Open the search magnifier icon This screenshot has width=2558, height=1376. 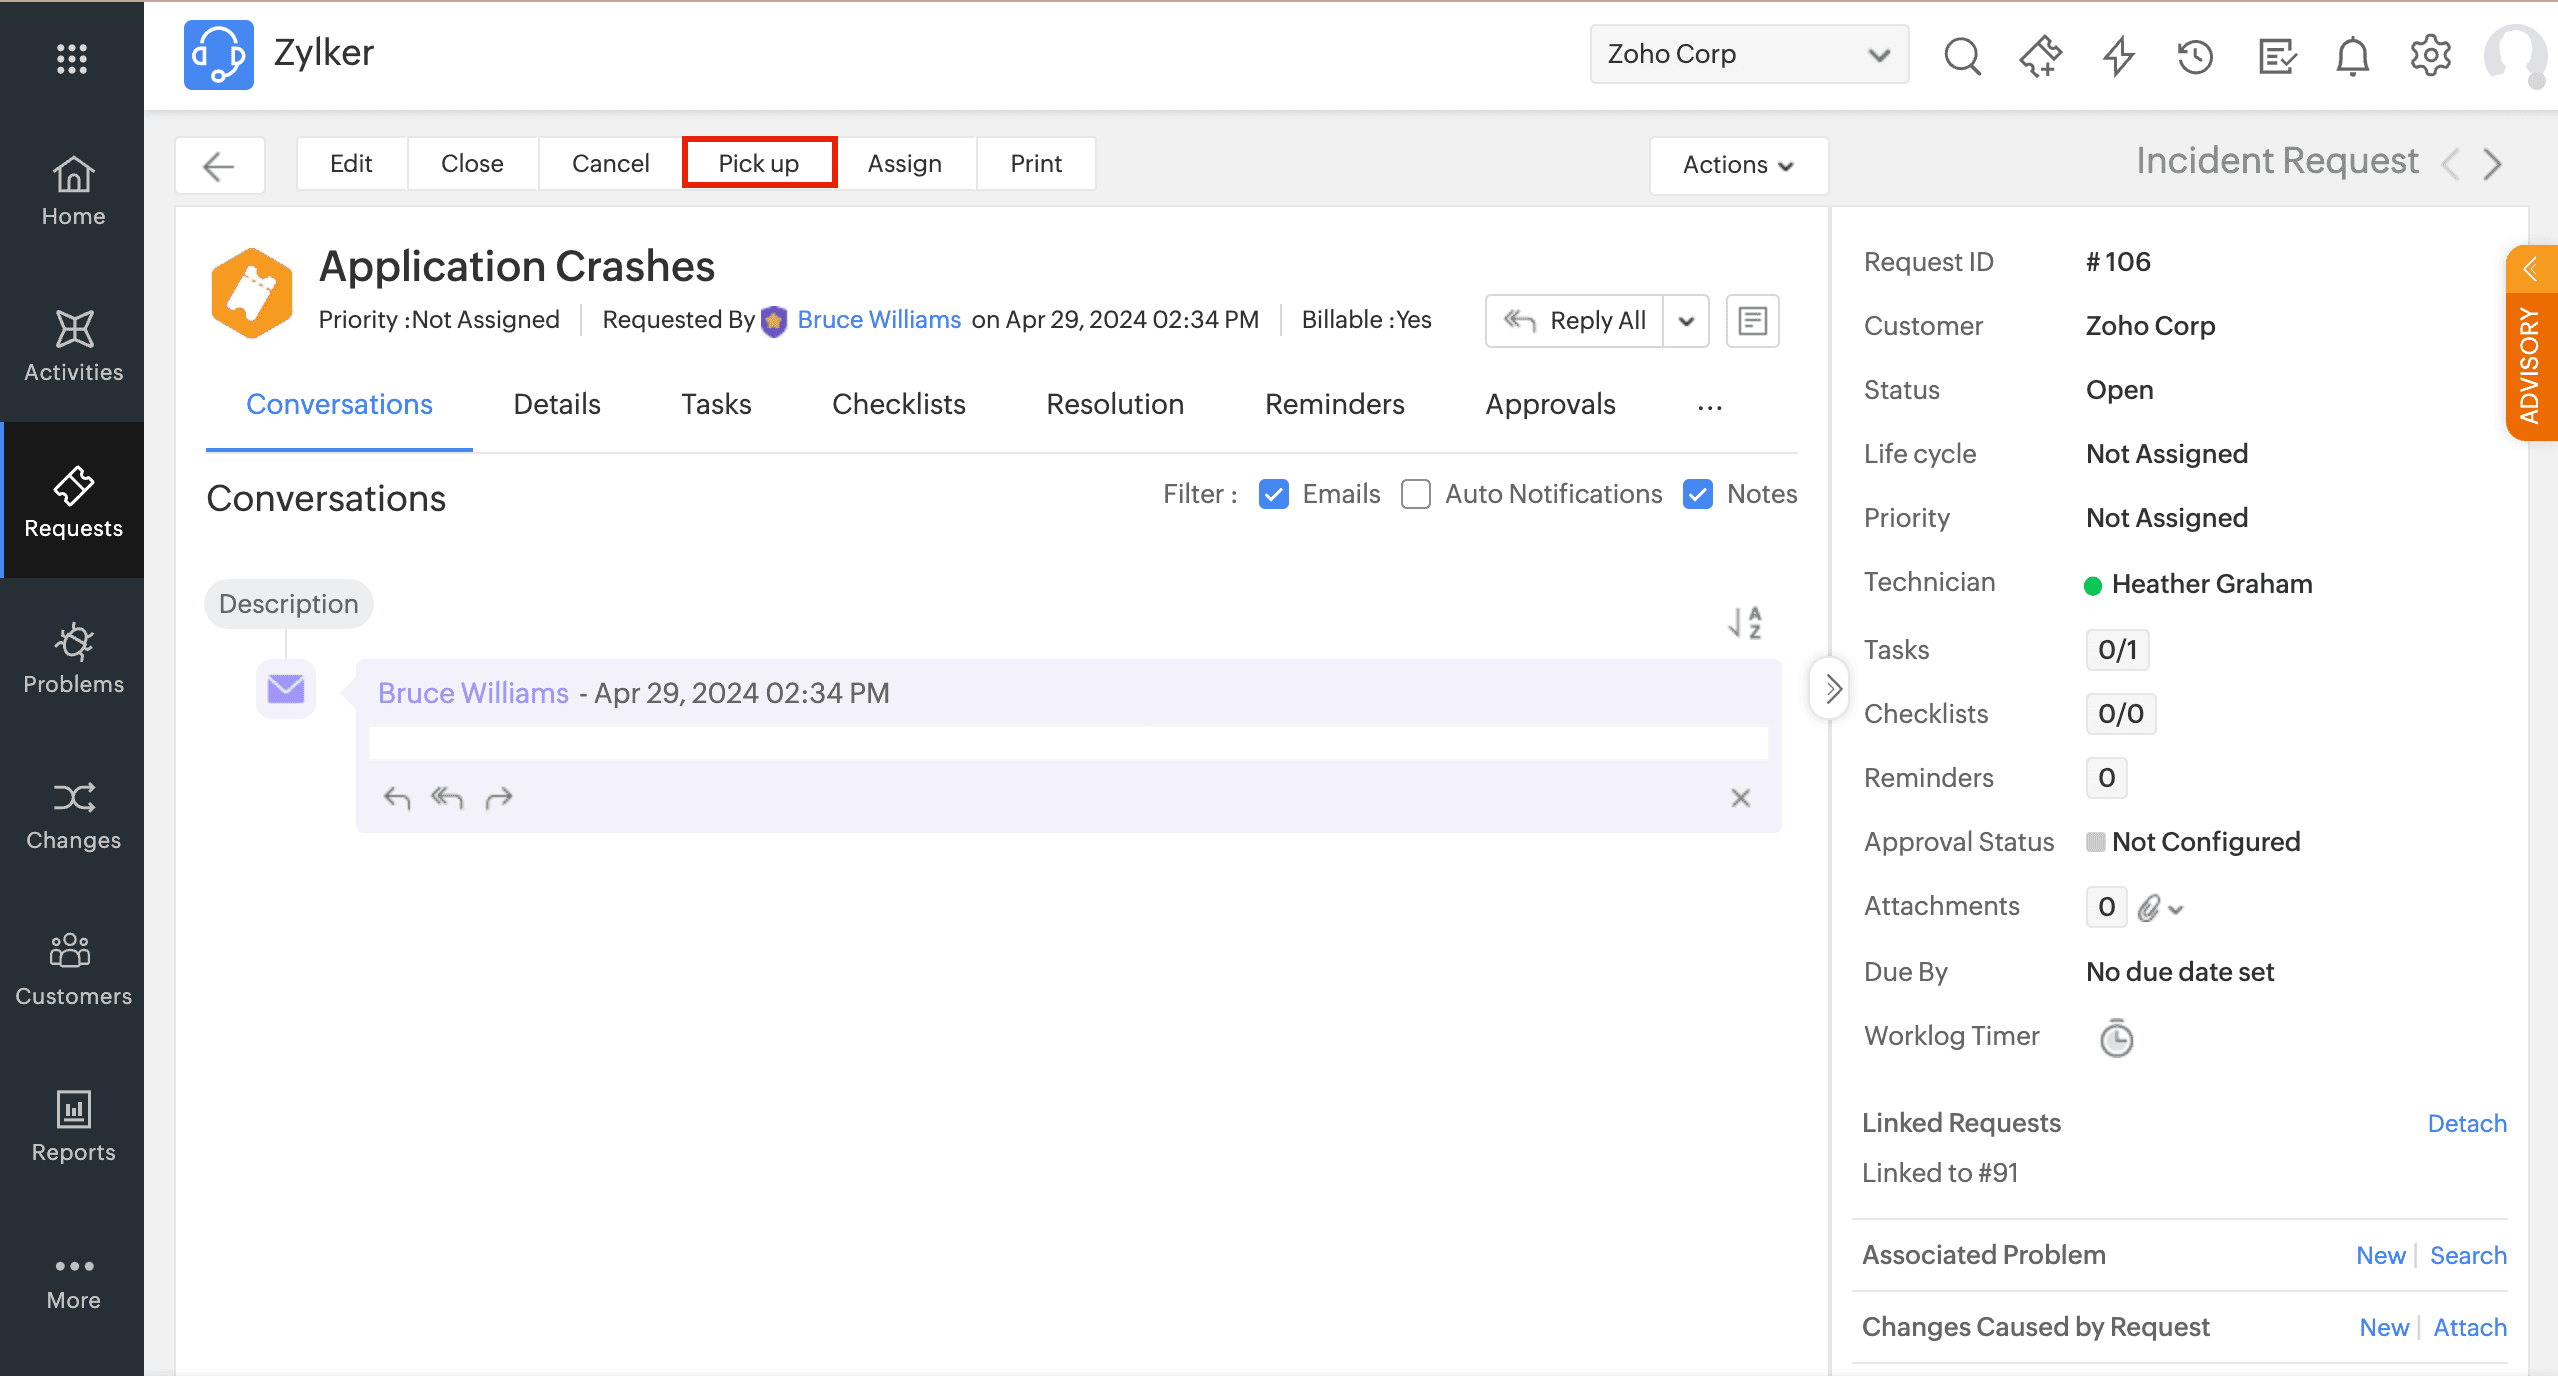point(1962,56)
